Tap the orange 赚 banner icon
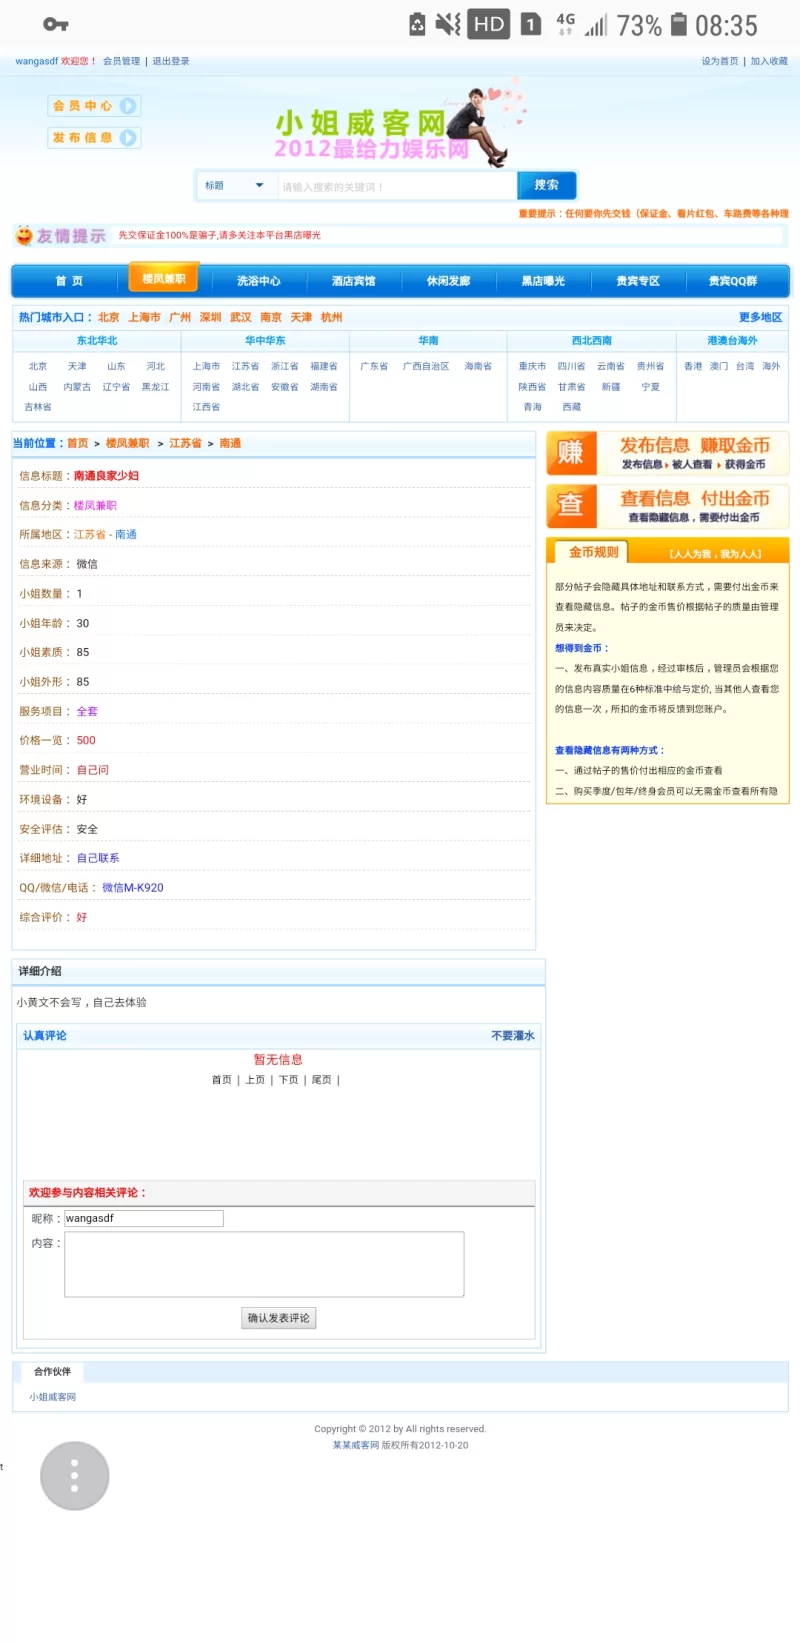800x1644 pixels. (571, 453)
